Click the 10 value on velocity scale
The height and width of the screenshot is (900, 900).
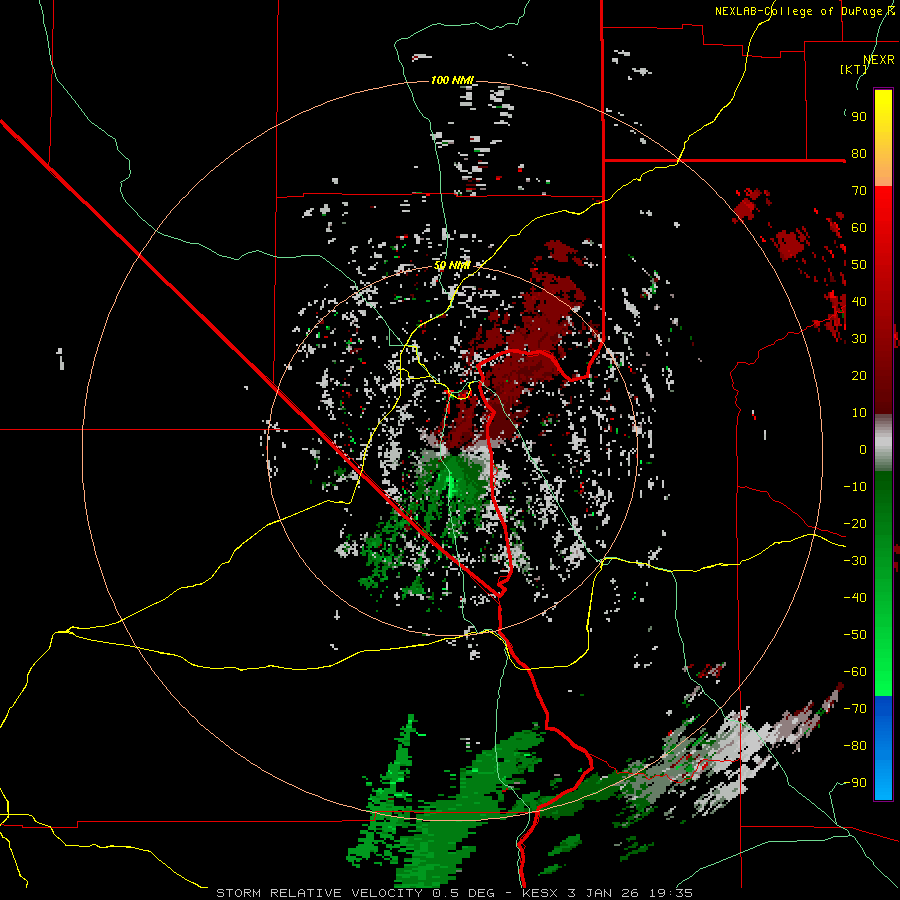point(859,413)
